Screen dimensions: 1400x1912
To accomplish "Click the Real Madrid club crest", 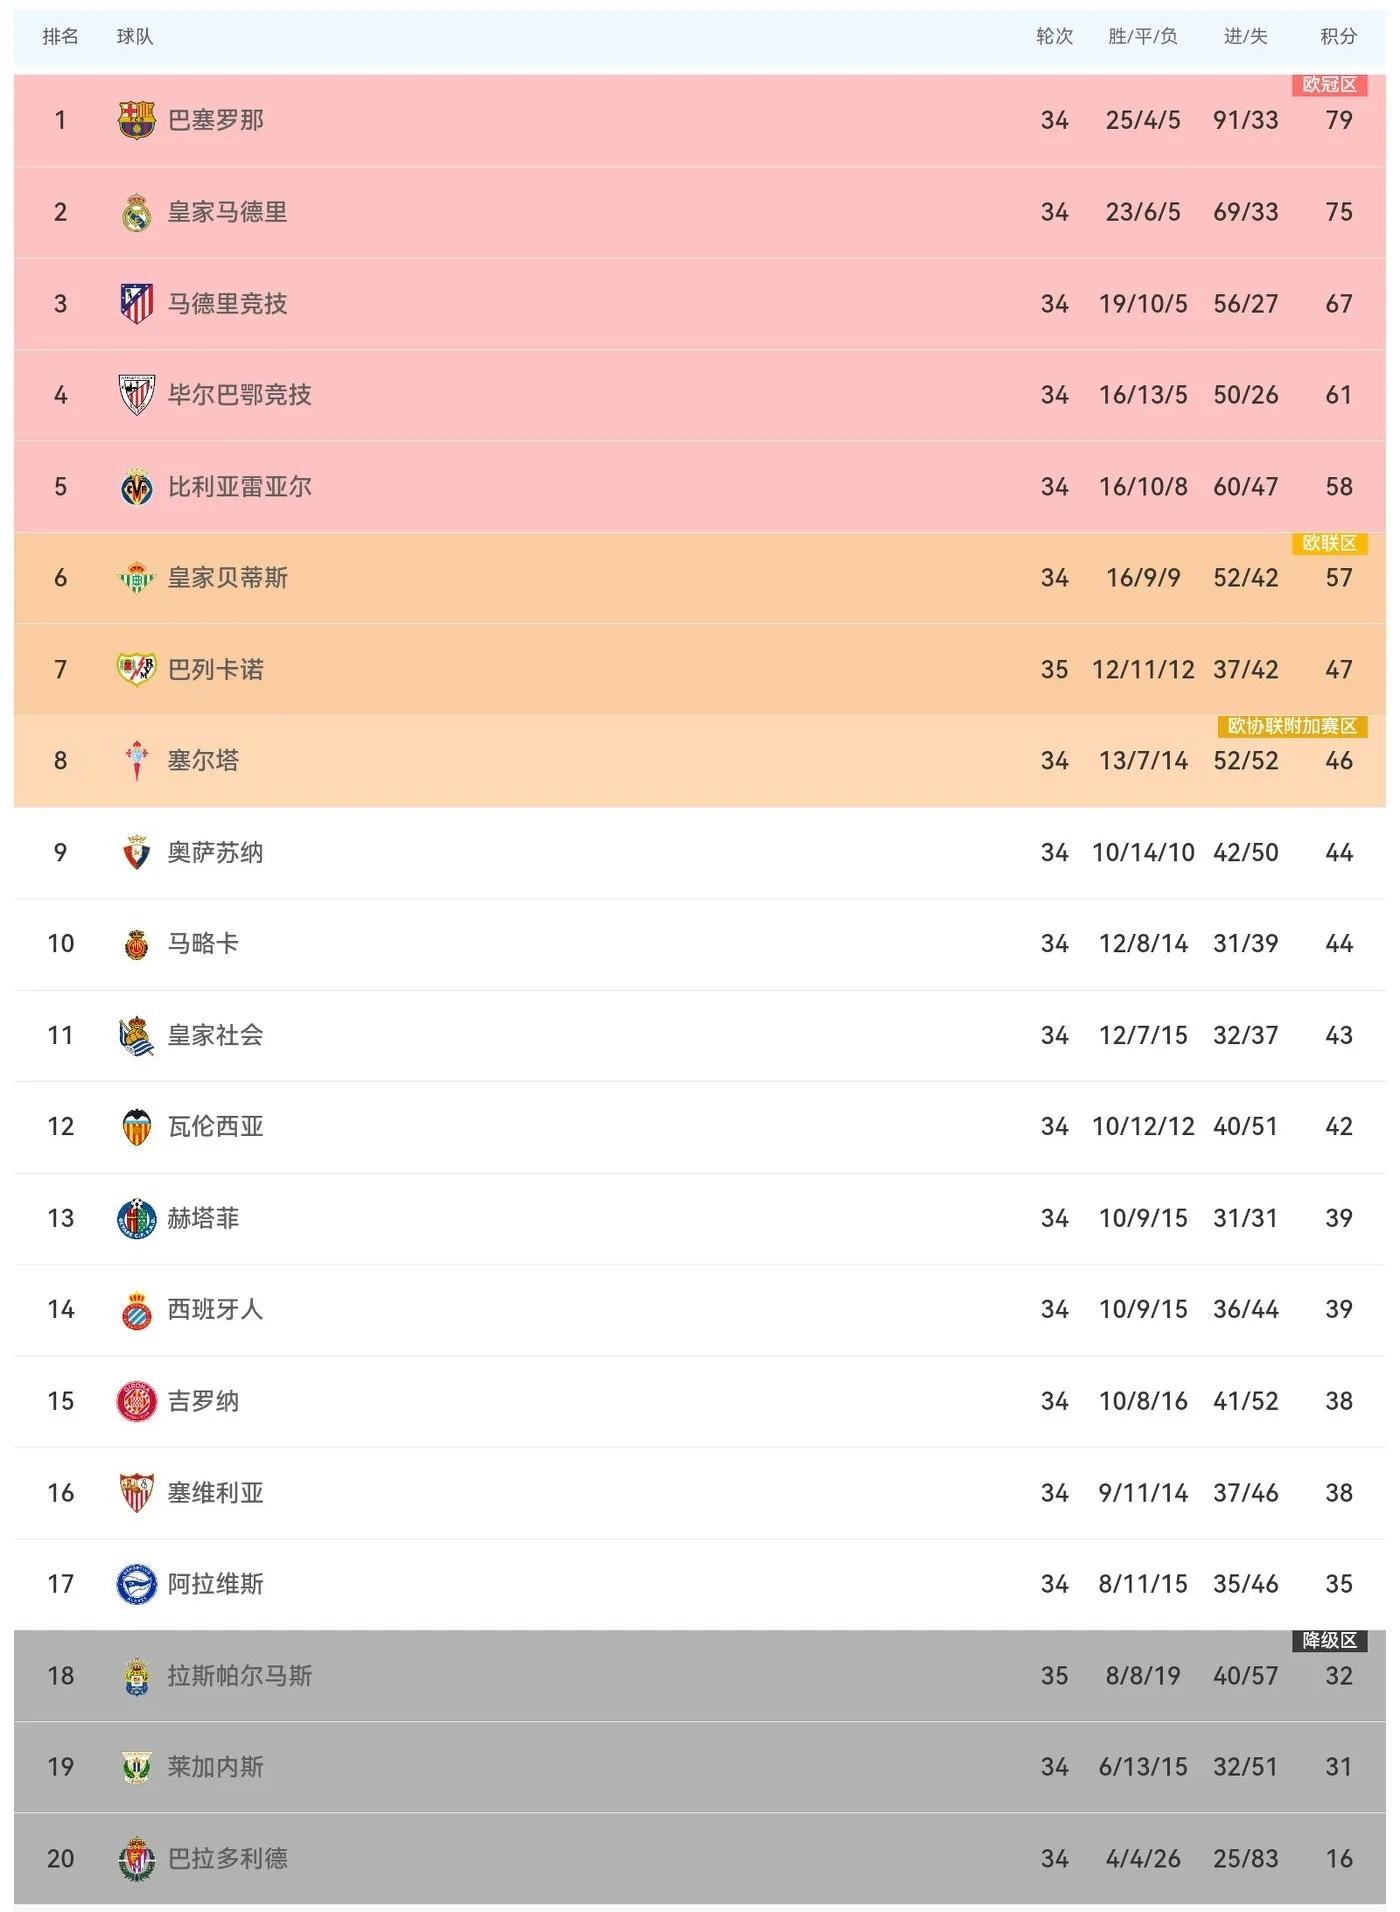I will coord(137,212).
